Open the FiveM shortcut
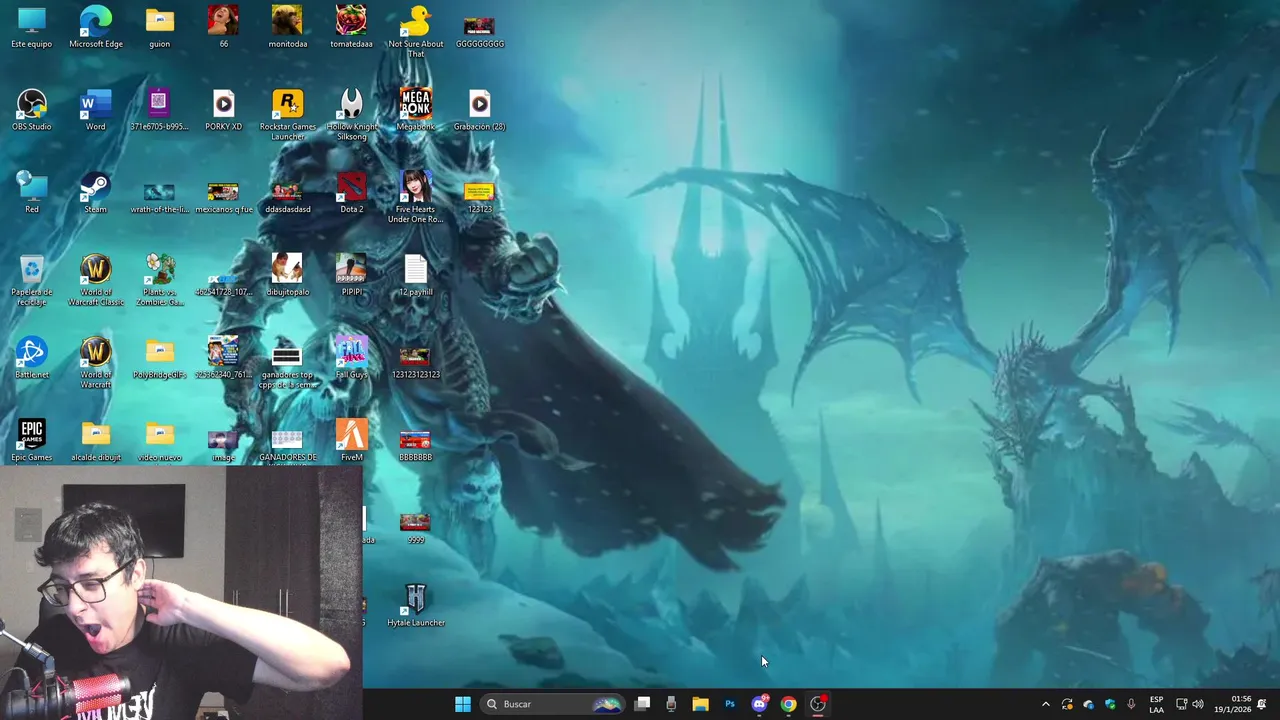The image size is (1280, 720). (351, 441)
